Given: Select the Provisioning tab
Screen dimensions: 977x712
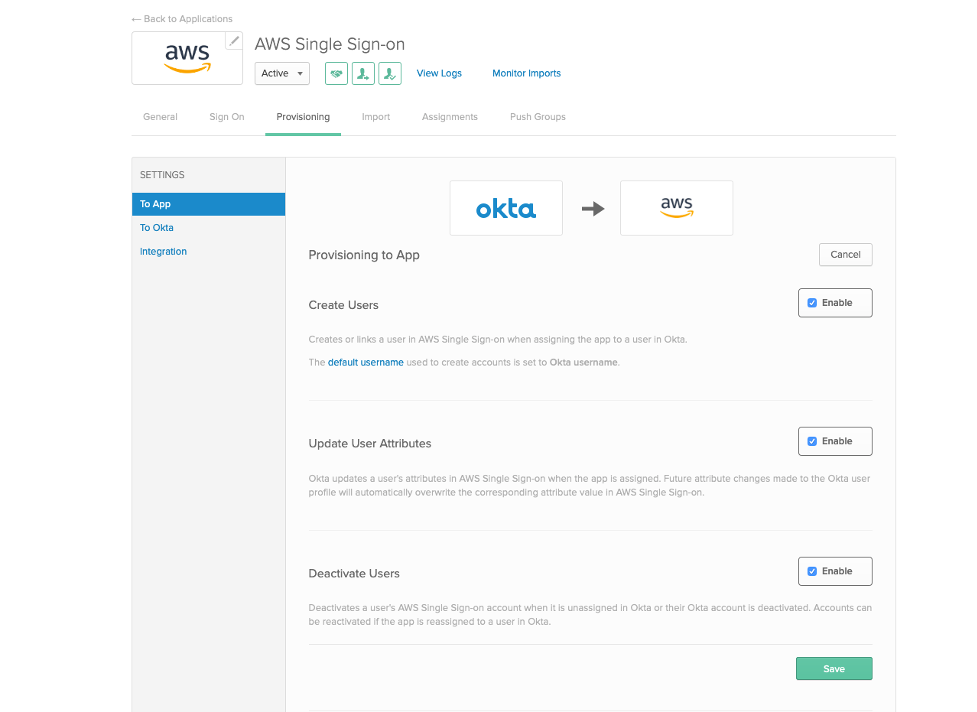Looking at the screenshot, I should pos(303,116).
